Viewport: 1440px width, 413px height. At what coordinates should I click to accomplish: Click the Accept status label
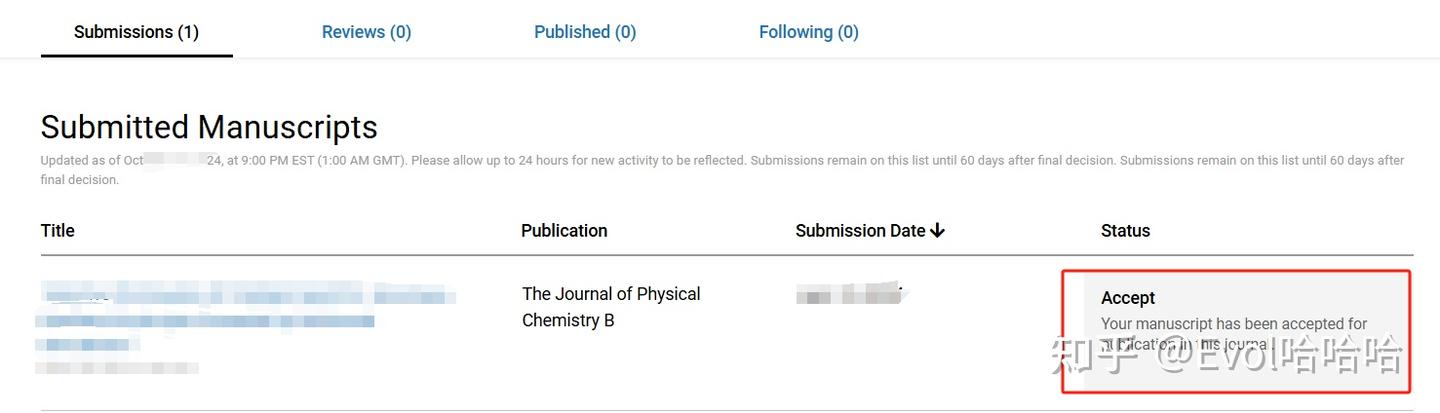[x=1128, y=298]
